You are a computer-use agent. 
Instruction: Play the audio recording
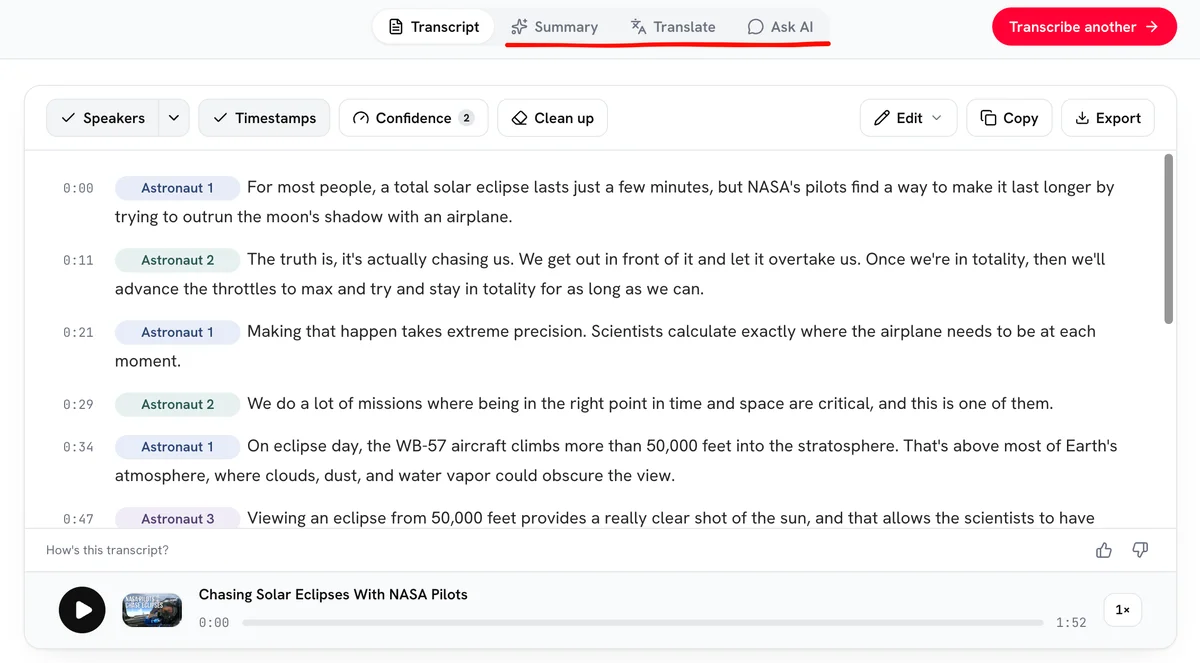pyautogui.click(x=82, y=610)
